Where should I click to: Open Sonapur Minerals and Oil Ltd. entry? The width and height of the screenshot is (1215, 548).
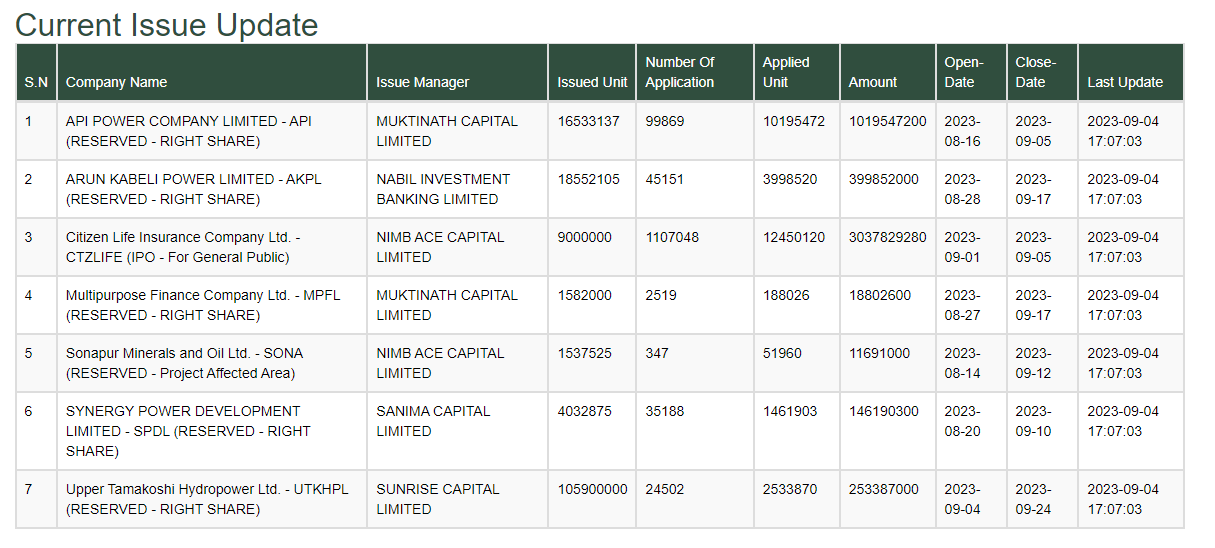point(185,363)
